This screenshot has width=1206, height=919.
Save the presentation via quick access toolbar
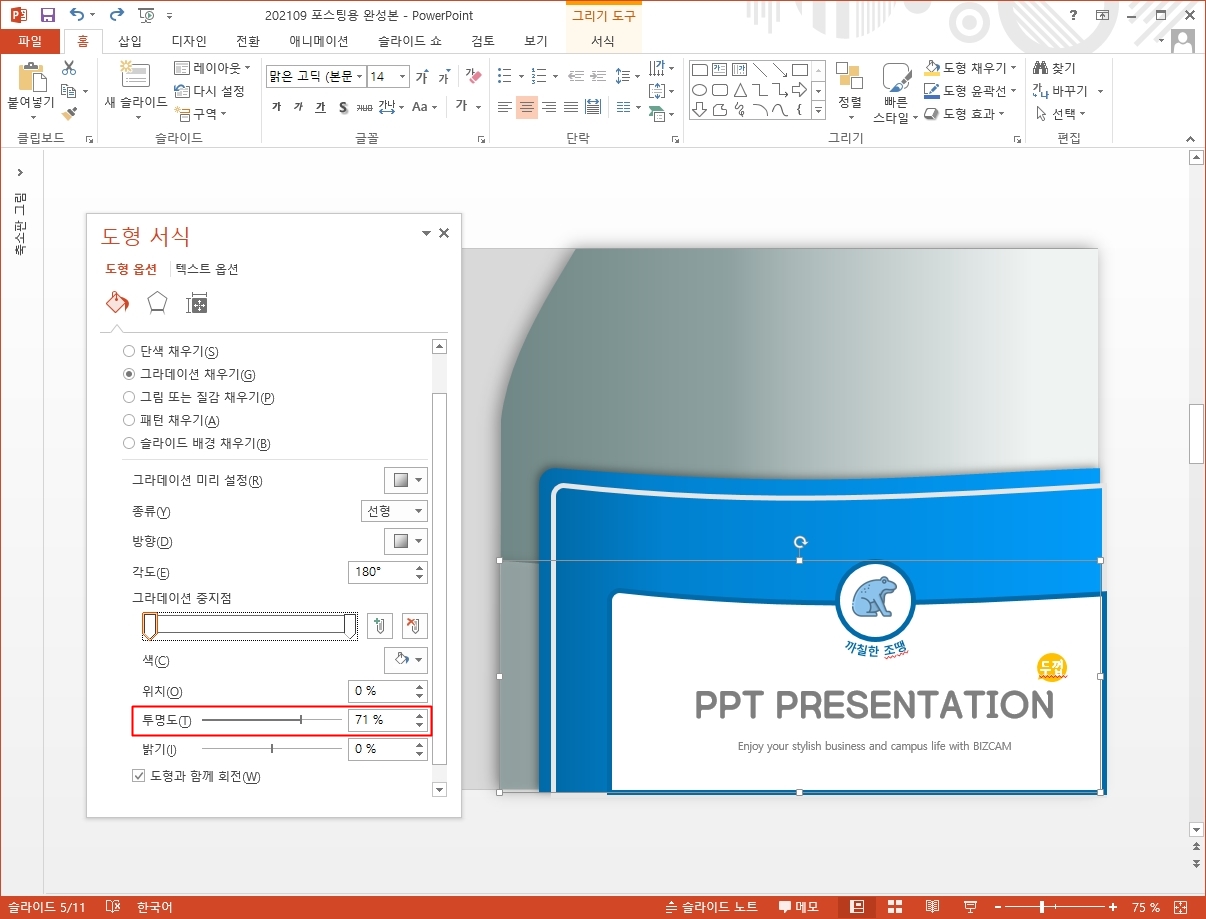(47, 15)
